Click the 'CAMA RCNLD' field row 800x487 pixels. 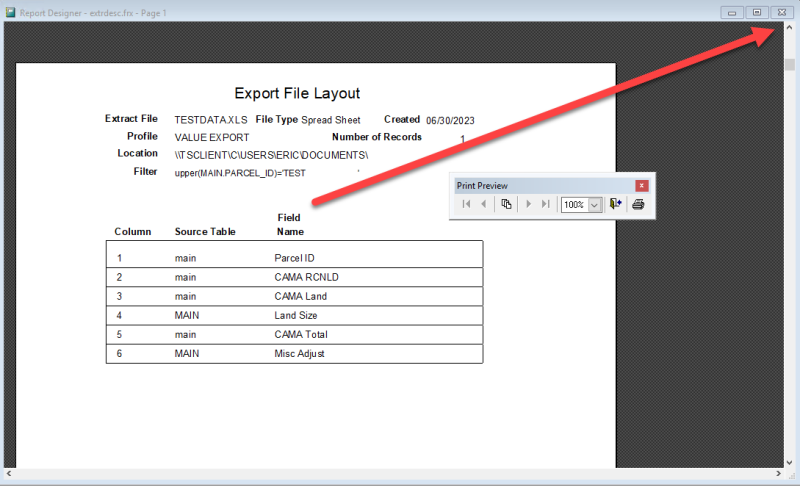tap(294, 277)
